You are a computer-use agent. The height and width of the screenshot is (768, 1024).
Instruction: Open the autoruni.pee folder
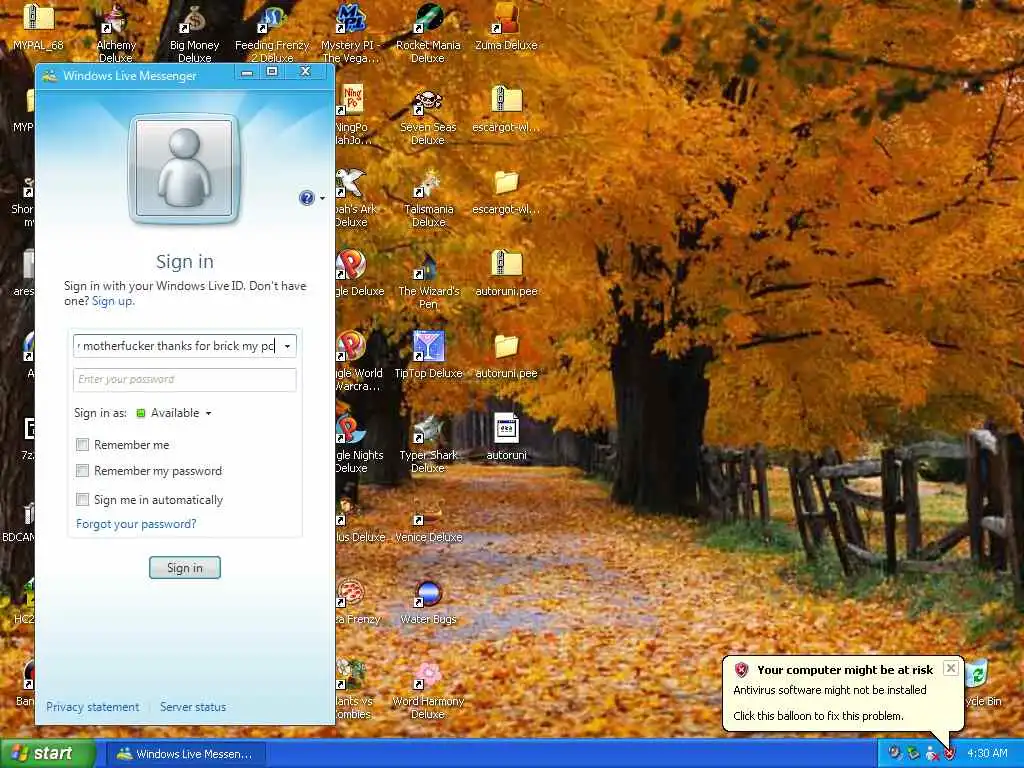[x=506, y=347]
